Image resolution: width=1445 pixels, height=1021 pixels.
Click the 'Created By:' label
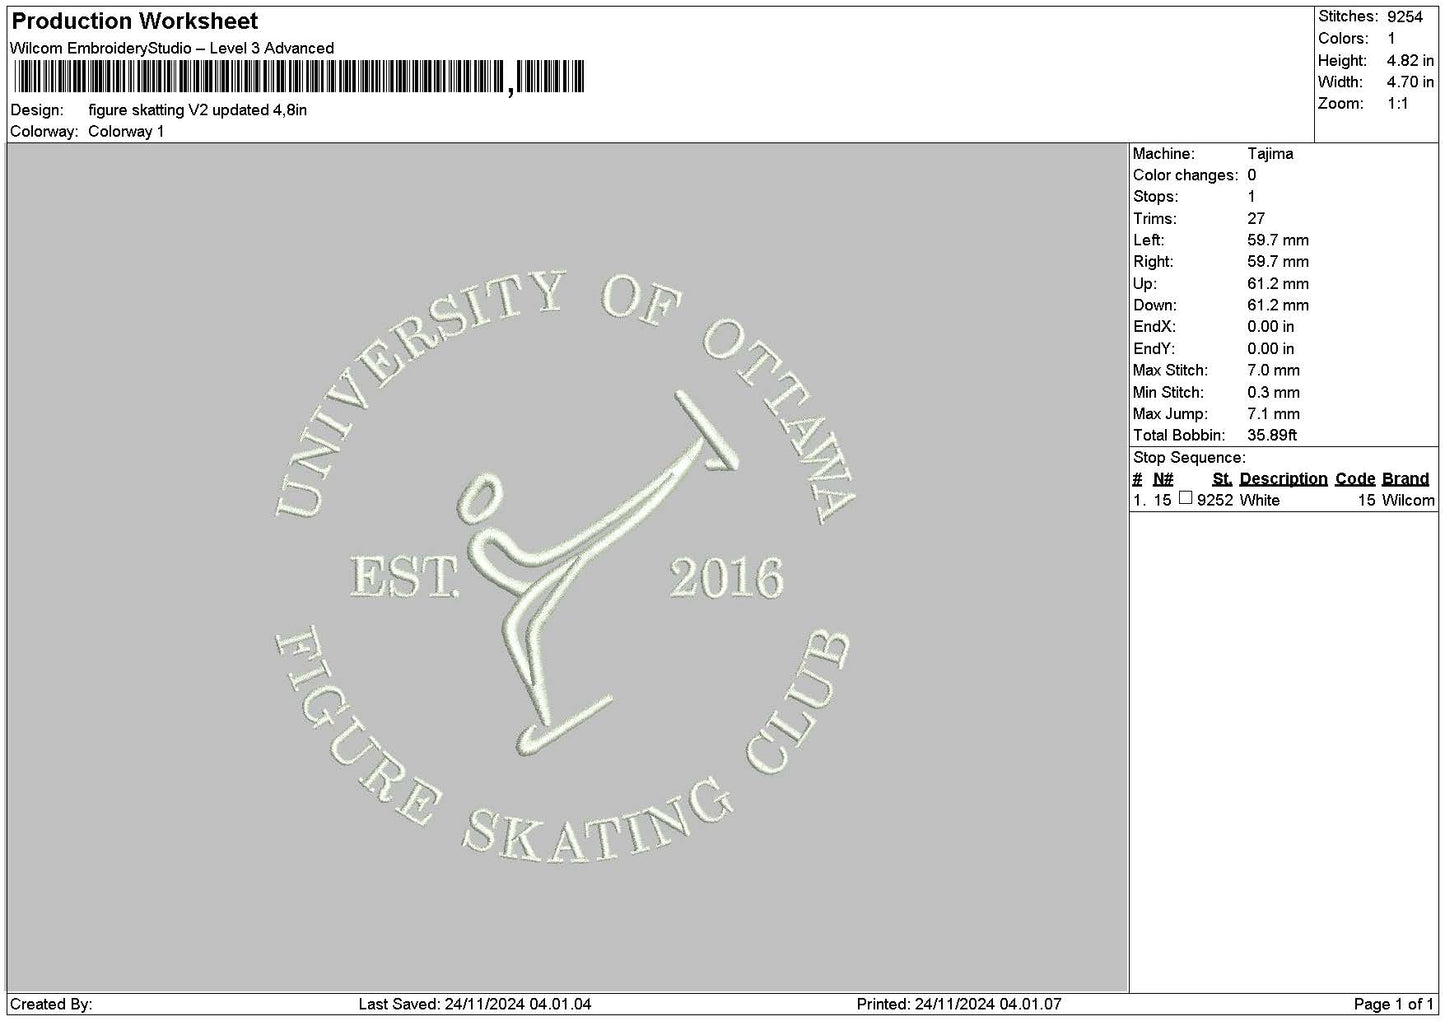pos(51,1004)
